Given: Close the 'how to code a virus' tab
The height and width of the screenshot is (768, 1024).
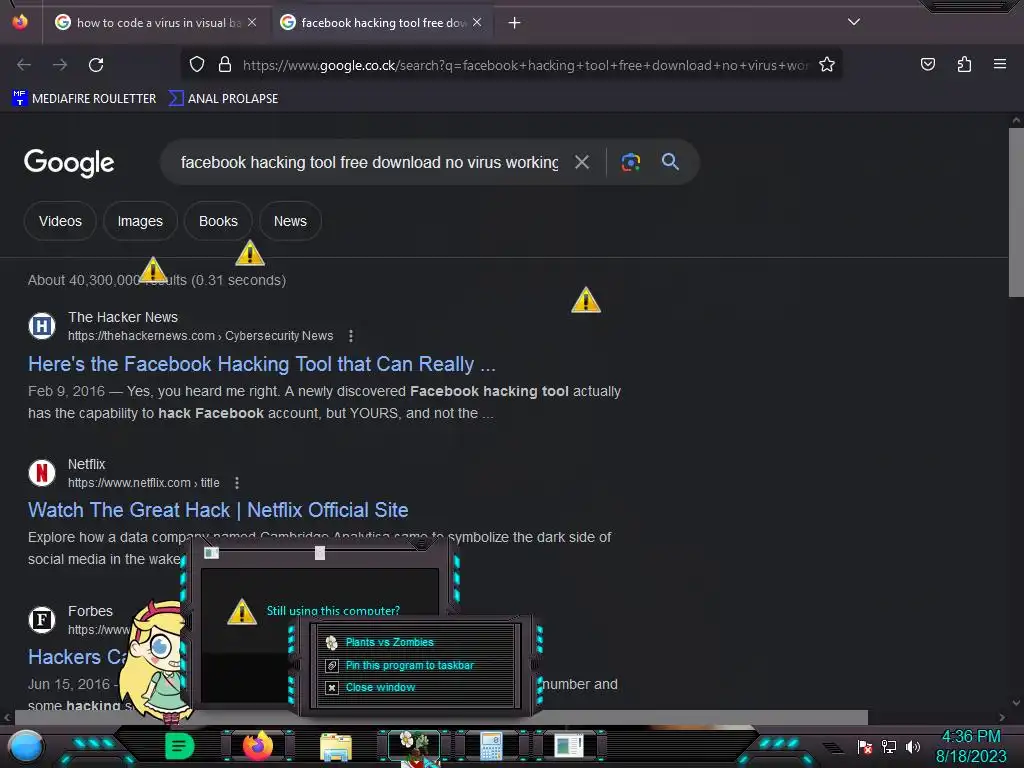Looking at the screenshot, I should coord(252,22).
